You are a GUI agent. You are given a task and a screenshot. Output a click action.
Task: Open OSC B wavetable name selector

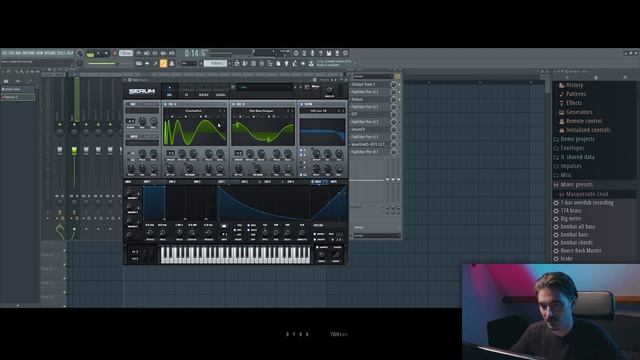[262, 111]
